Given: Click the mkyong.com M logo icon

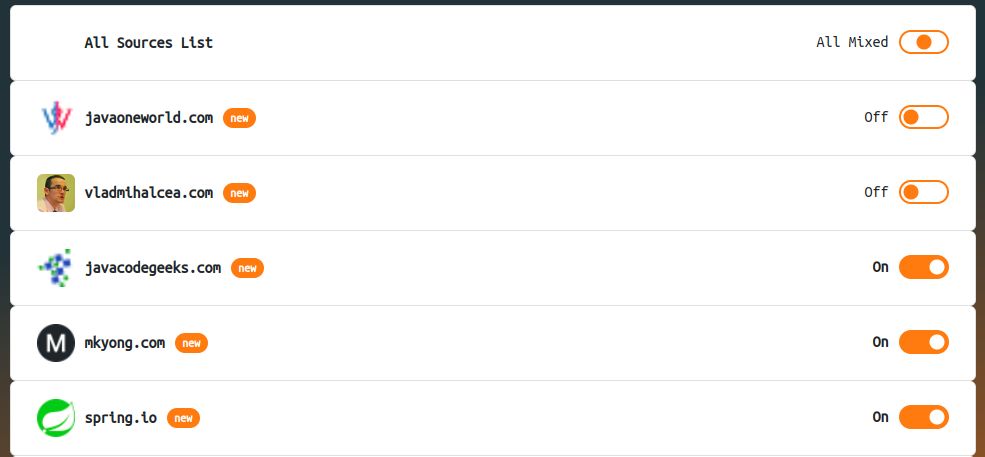Looking at the screenshot, I should (56, 343).
